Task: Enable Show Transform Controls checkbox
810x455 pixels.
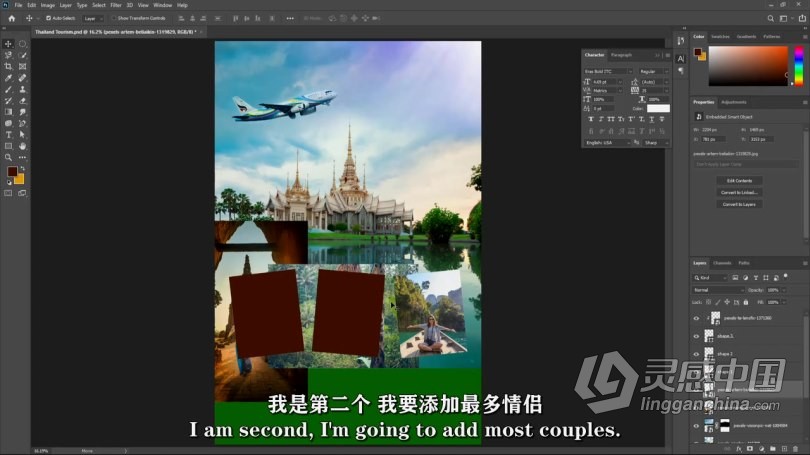Action: 114,18
